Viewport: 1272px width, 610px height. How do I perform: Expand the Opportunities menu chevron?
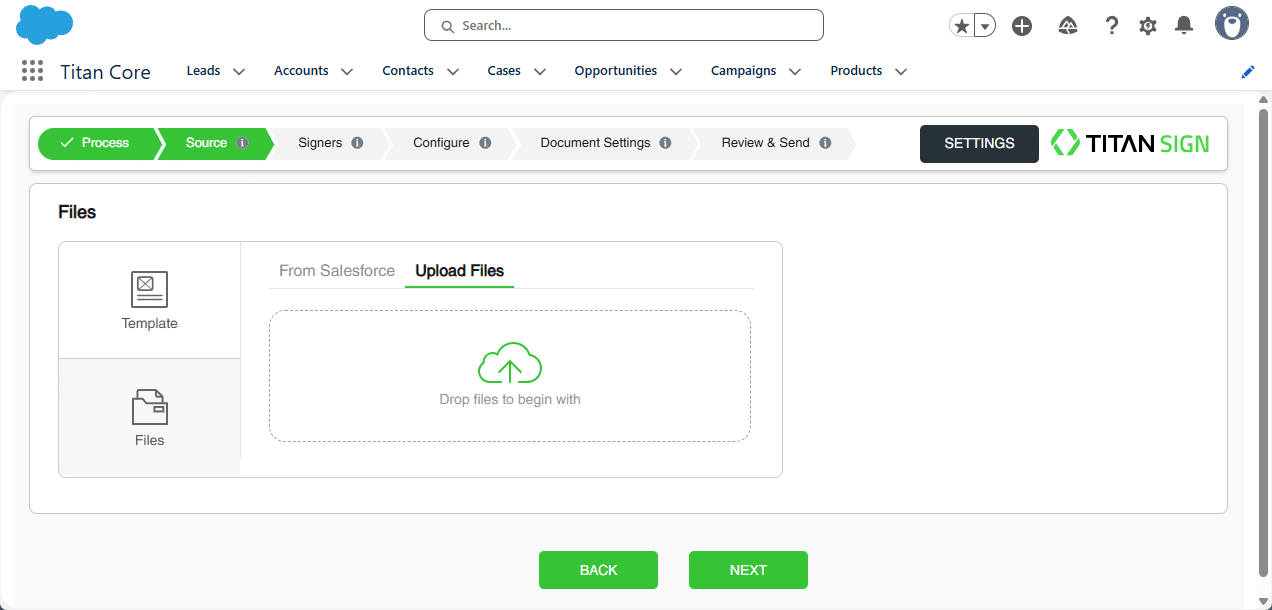click(x=676, y=72)
